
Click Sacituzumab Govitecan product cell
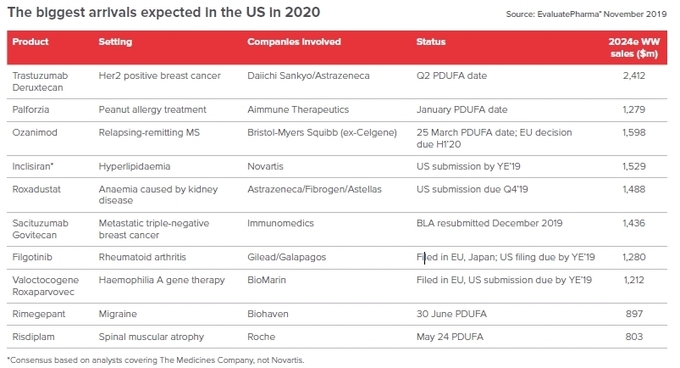coord(40,229)
